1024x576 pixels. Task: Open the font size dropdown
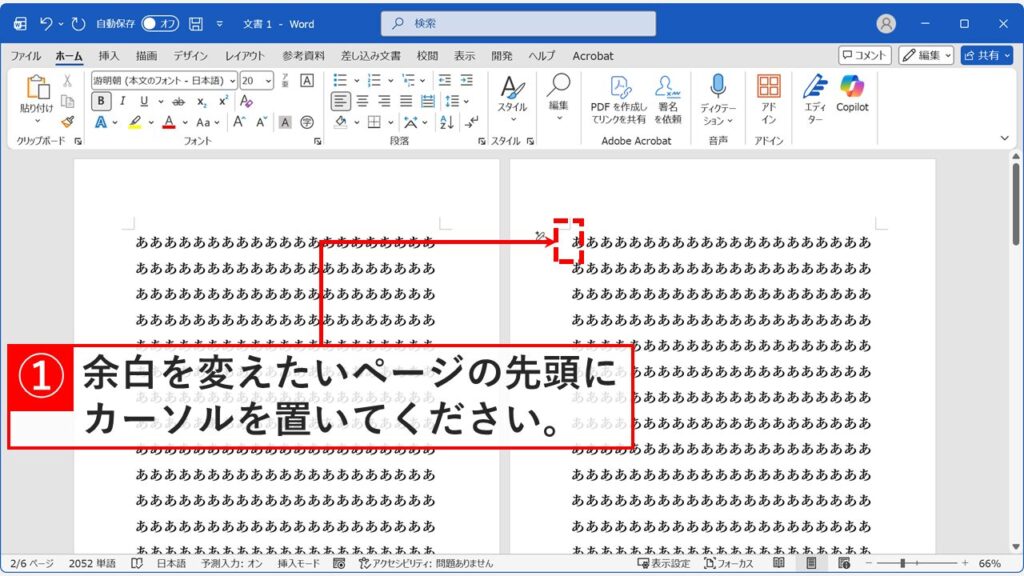268,81
